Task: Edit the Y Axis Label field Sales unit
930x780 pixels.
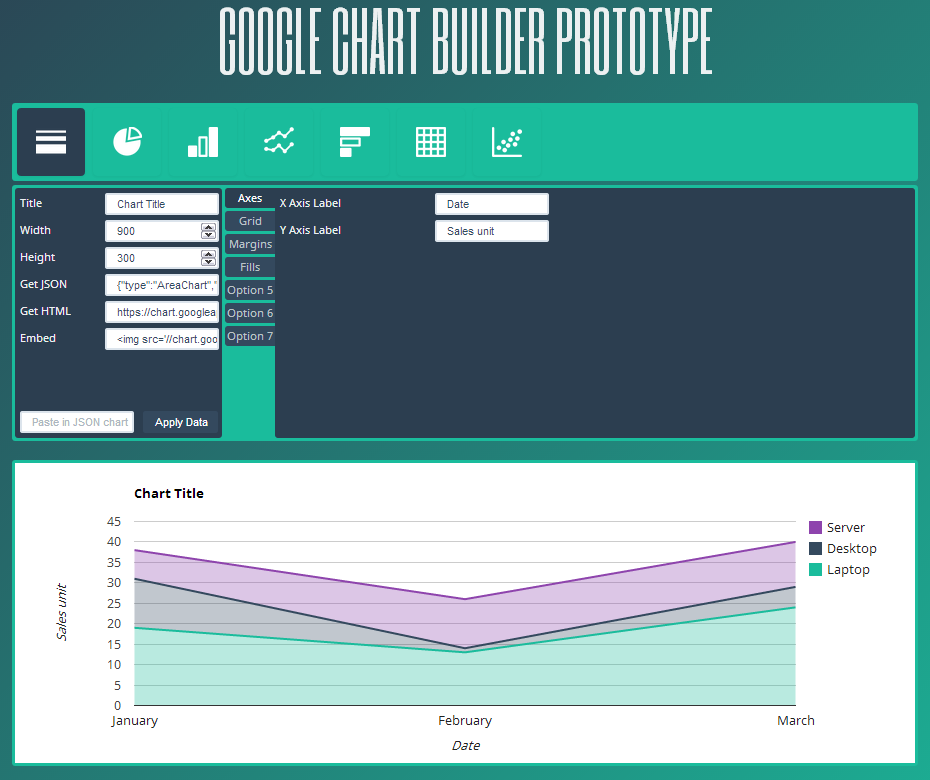Action: 492,231
